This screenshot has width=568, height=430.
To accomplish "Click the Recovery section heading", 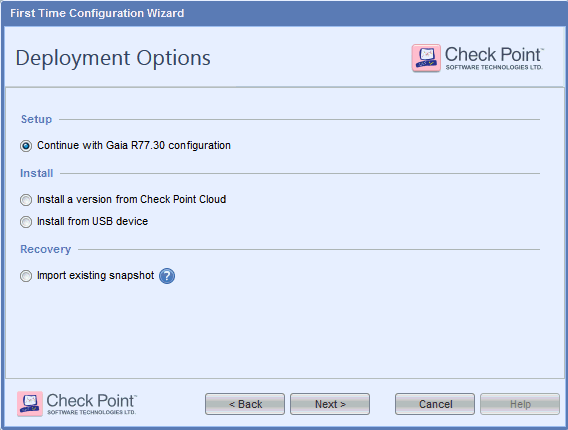I will coord(46,249).
